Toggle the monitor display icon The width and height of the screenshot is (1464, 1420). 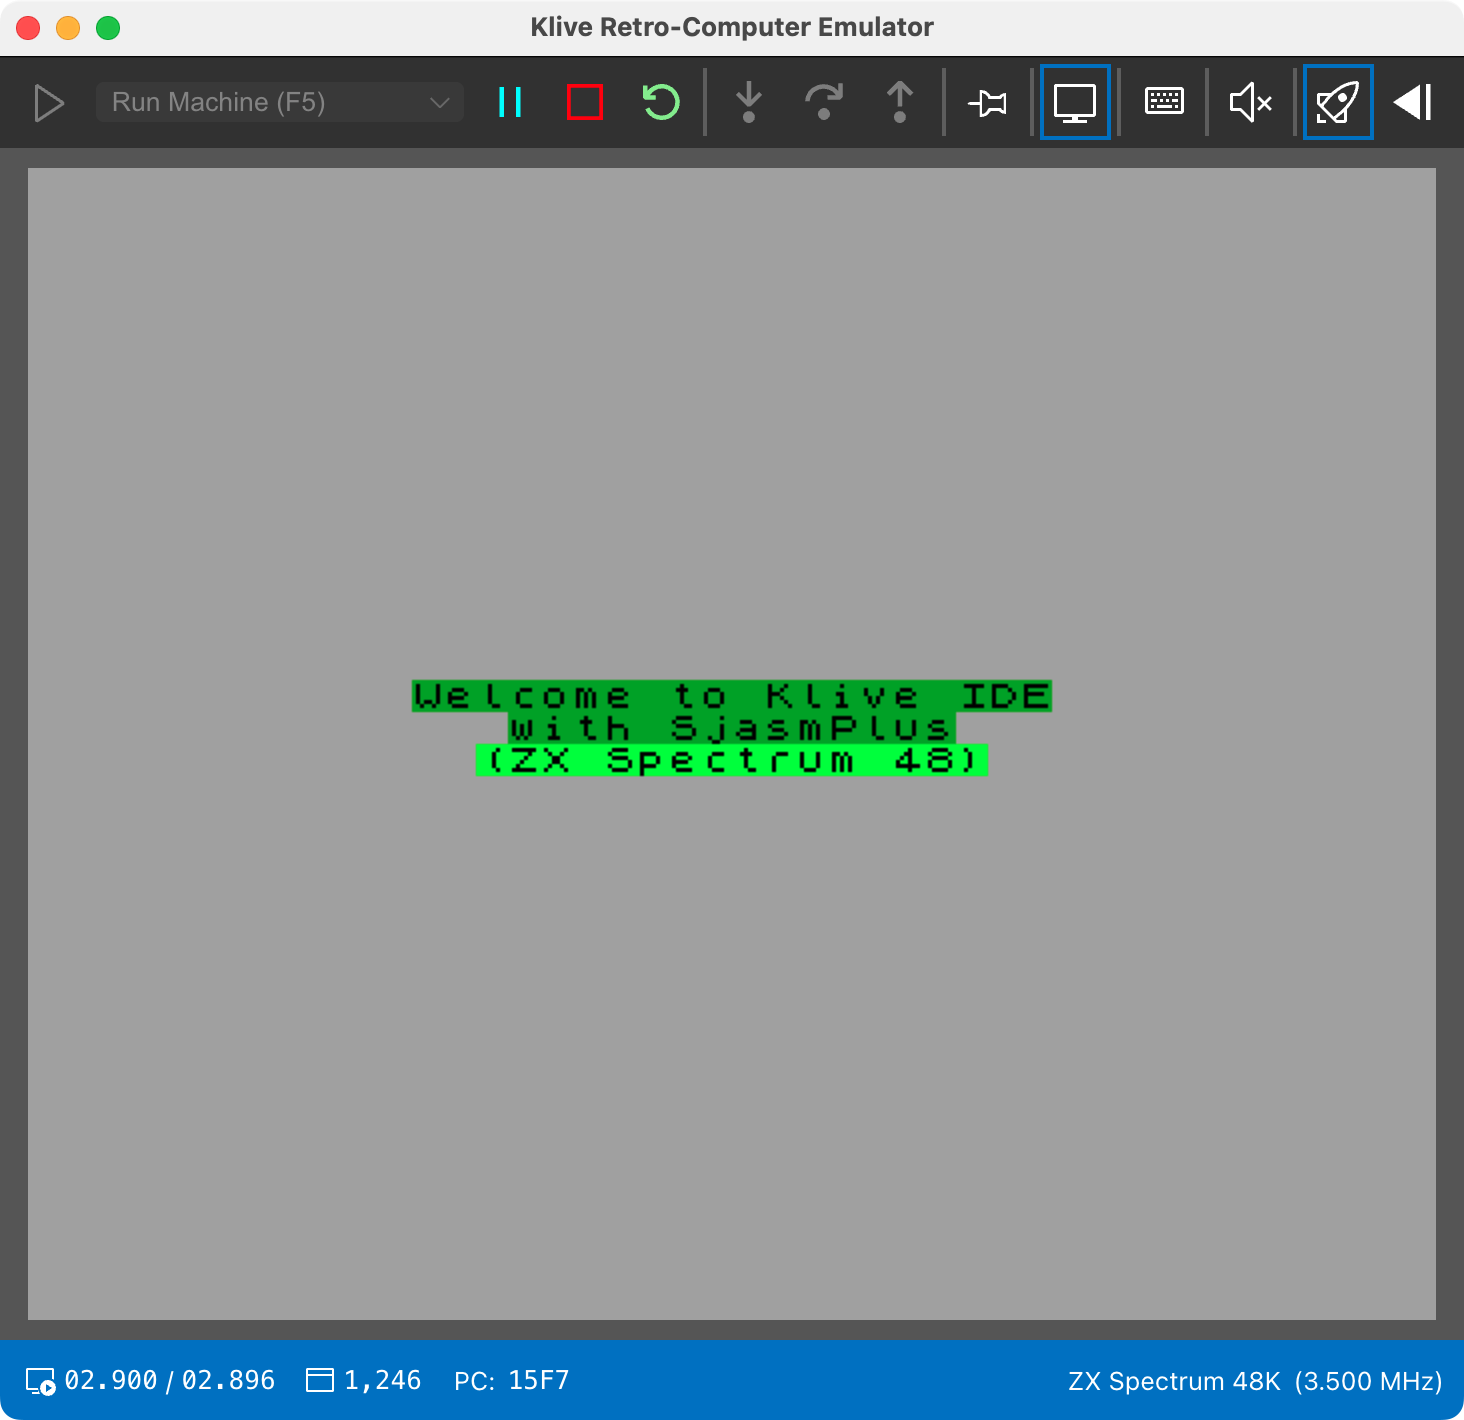click(x=1075, y=102)
